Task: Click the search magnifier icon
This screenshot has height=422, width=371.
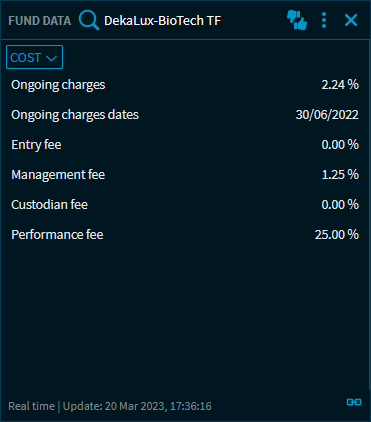Action: pyautogui.click(x=89, y=20)
